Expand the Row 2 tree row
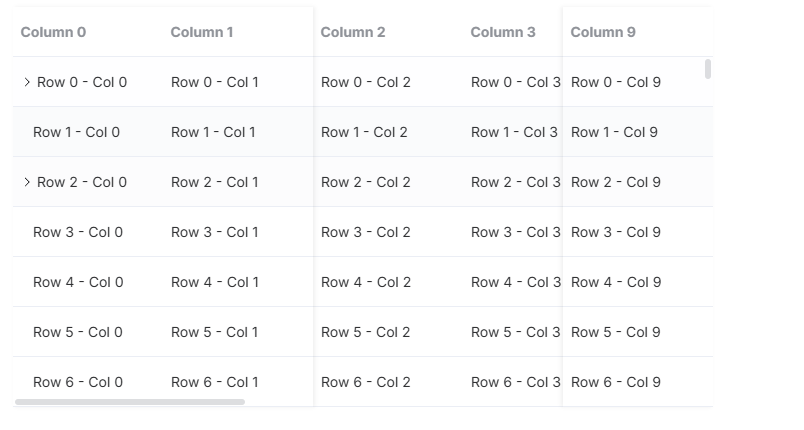804x430 pixels. click(x=27, y=182)
